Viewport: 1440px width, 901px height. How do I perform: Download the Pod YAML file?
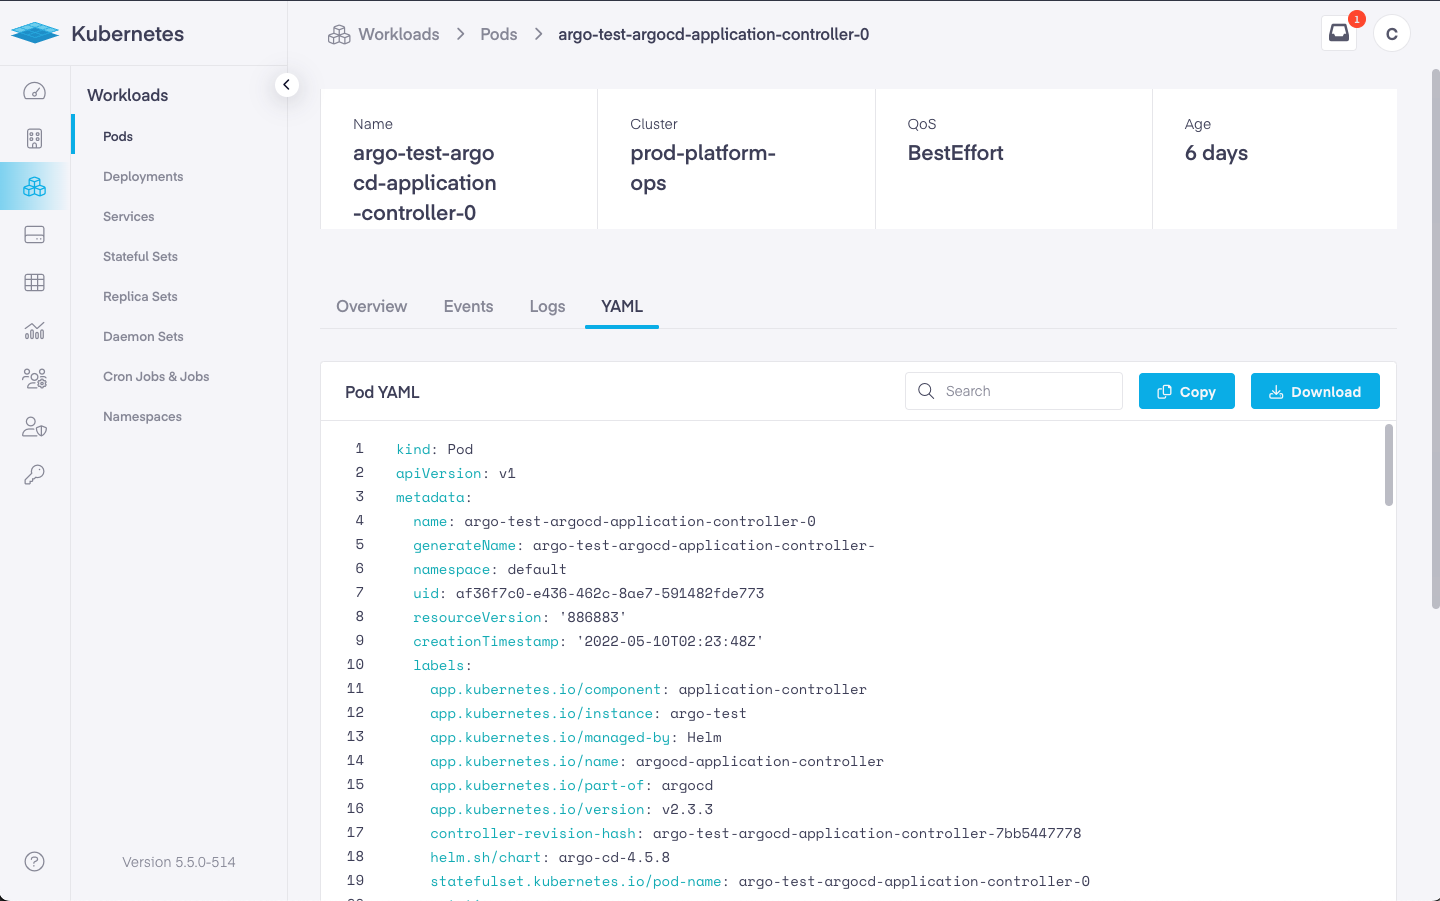click(1314, 392)
